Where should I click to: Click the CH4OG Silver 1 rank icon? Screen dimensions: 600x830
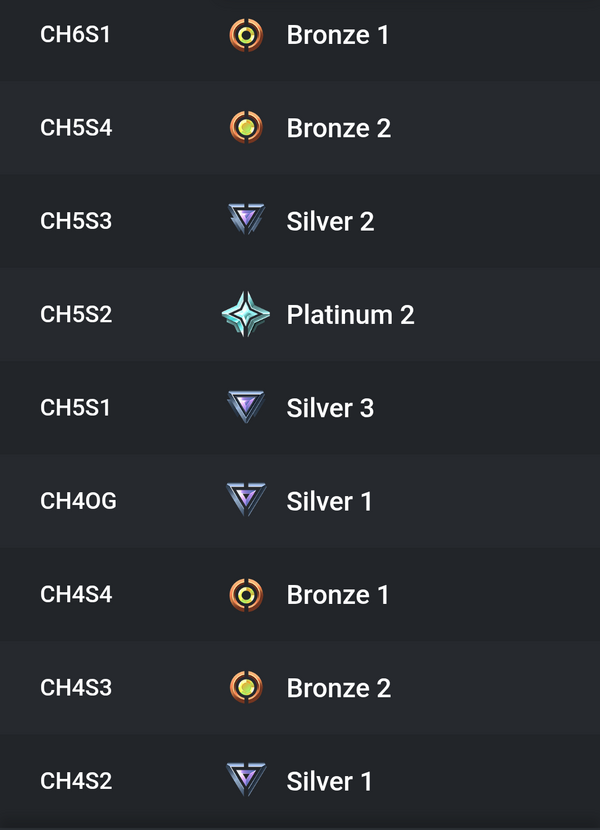pyautogui.click(x=245, y=500)
